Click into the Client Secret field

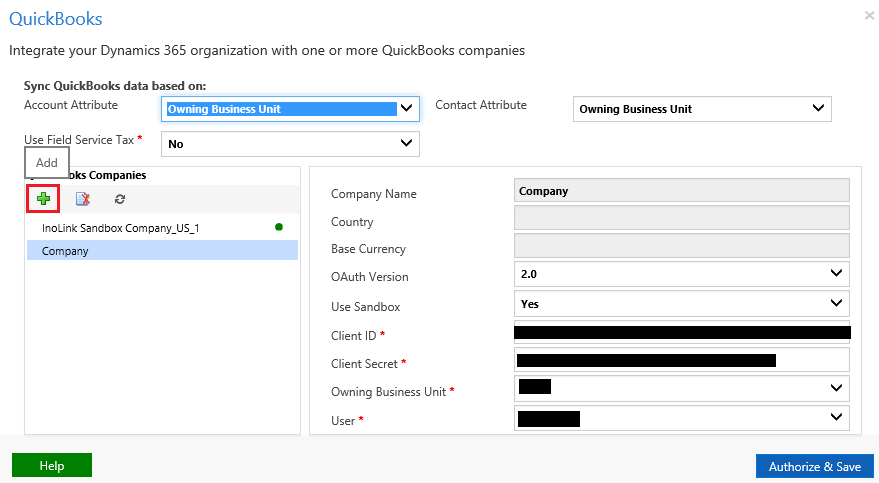pyautogui.click(x=682, y=360)
